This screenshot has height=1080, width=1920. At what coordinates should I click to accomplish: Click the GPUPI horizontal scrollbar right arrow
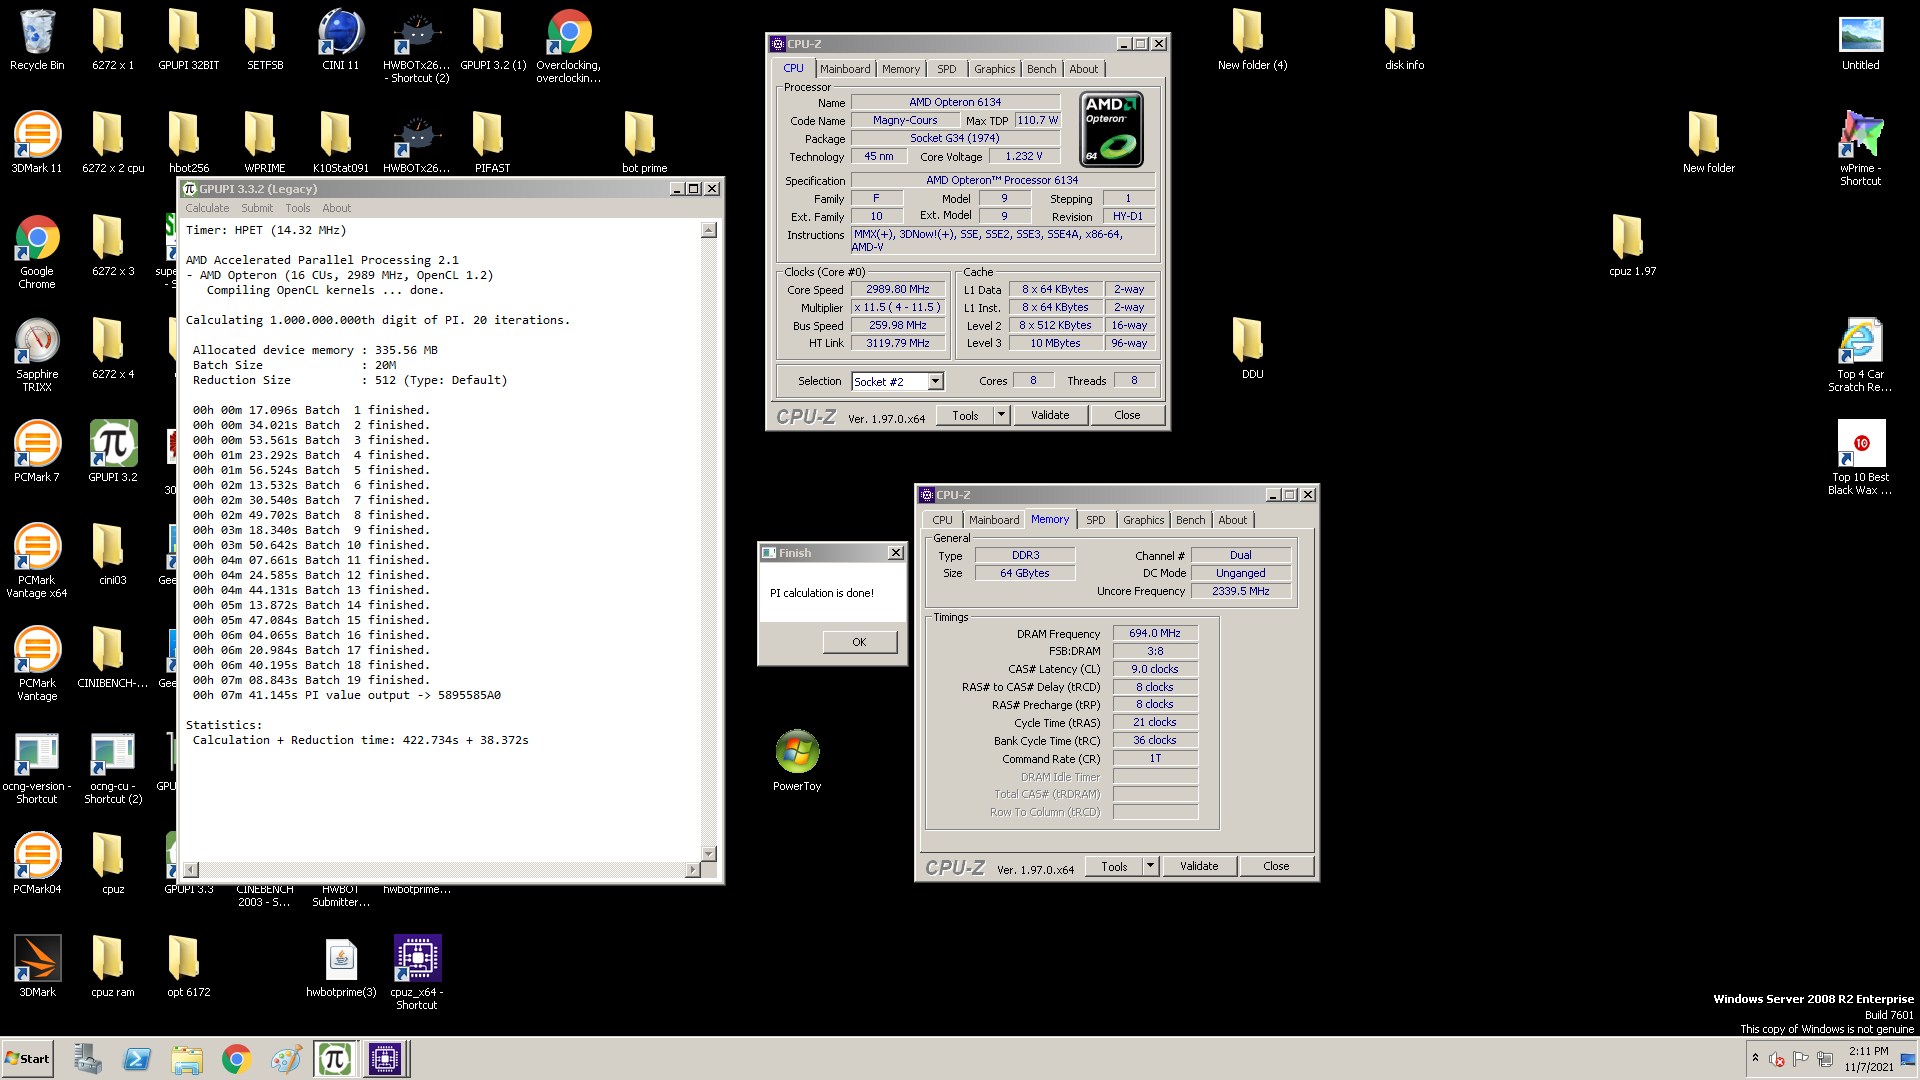[x=693, y=870]
